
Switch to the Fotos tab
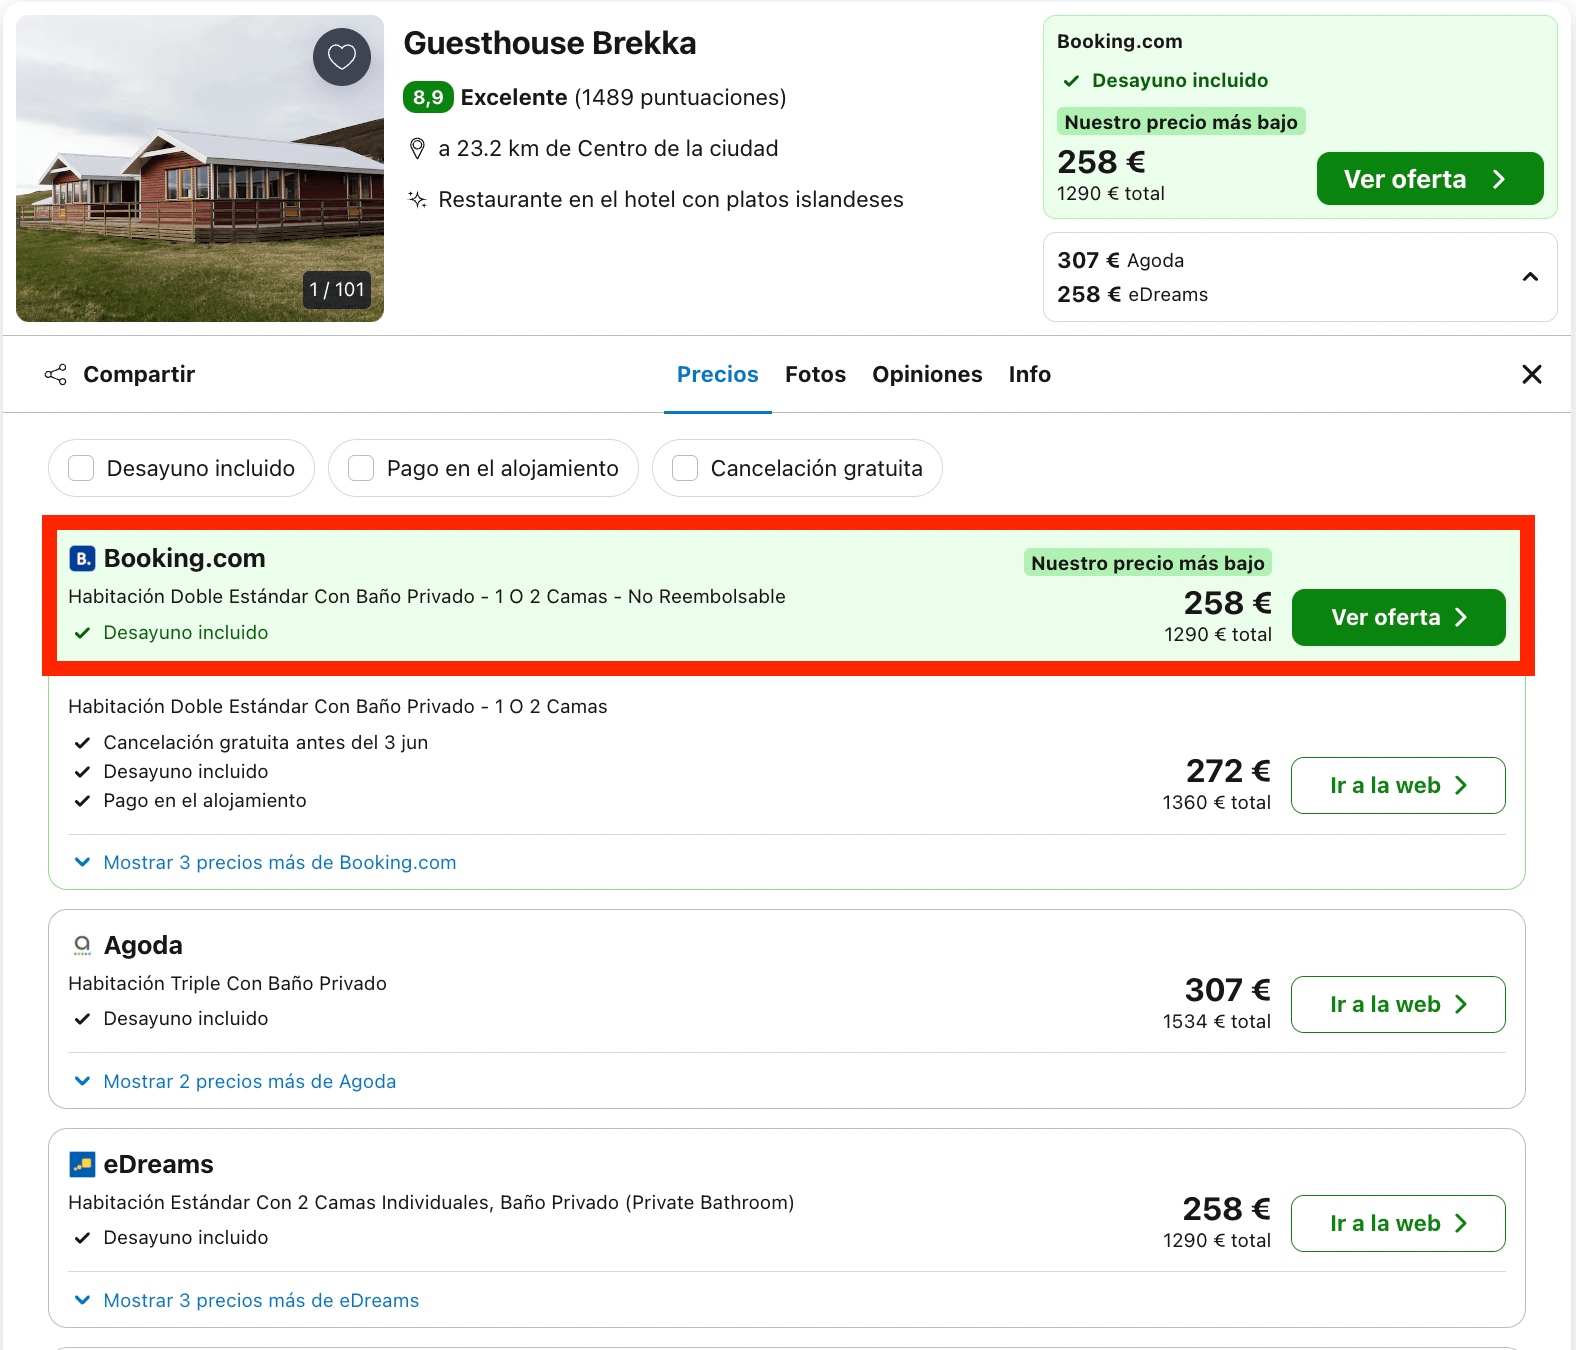(x=815, y=374)
